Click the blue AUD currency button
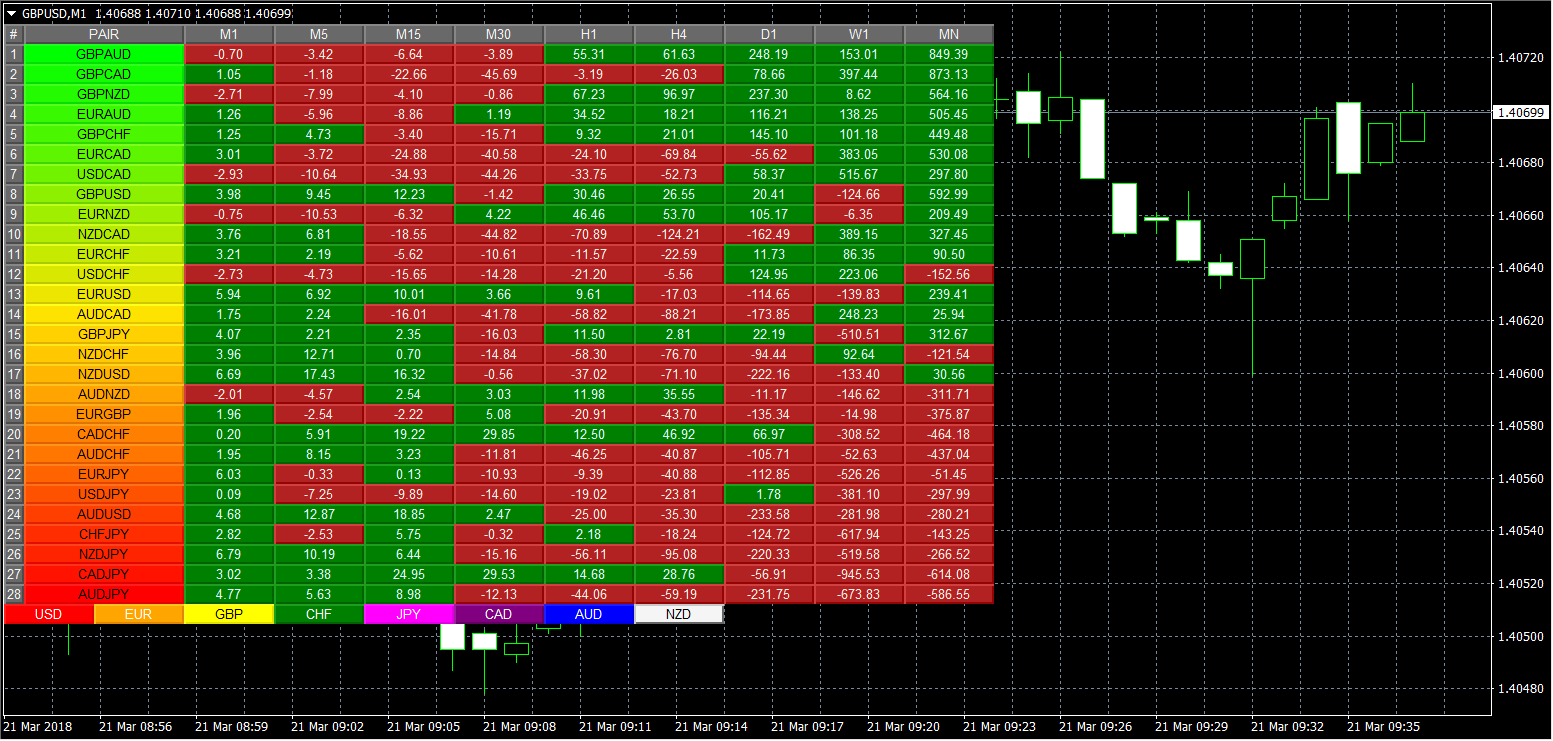The width and height of the screenshot is (1553, 741). (x=588, y=614)
